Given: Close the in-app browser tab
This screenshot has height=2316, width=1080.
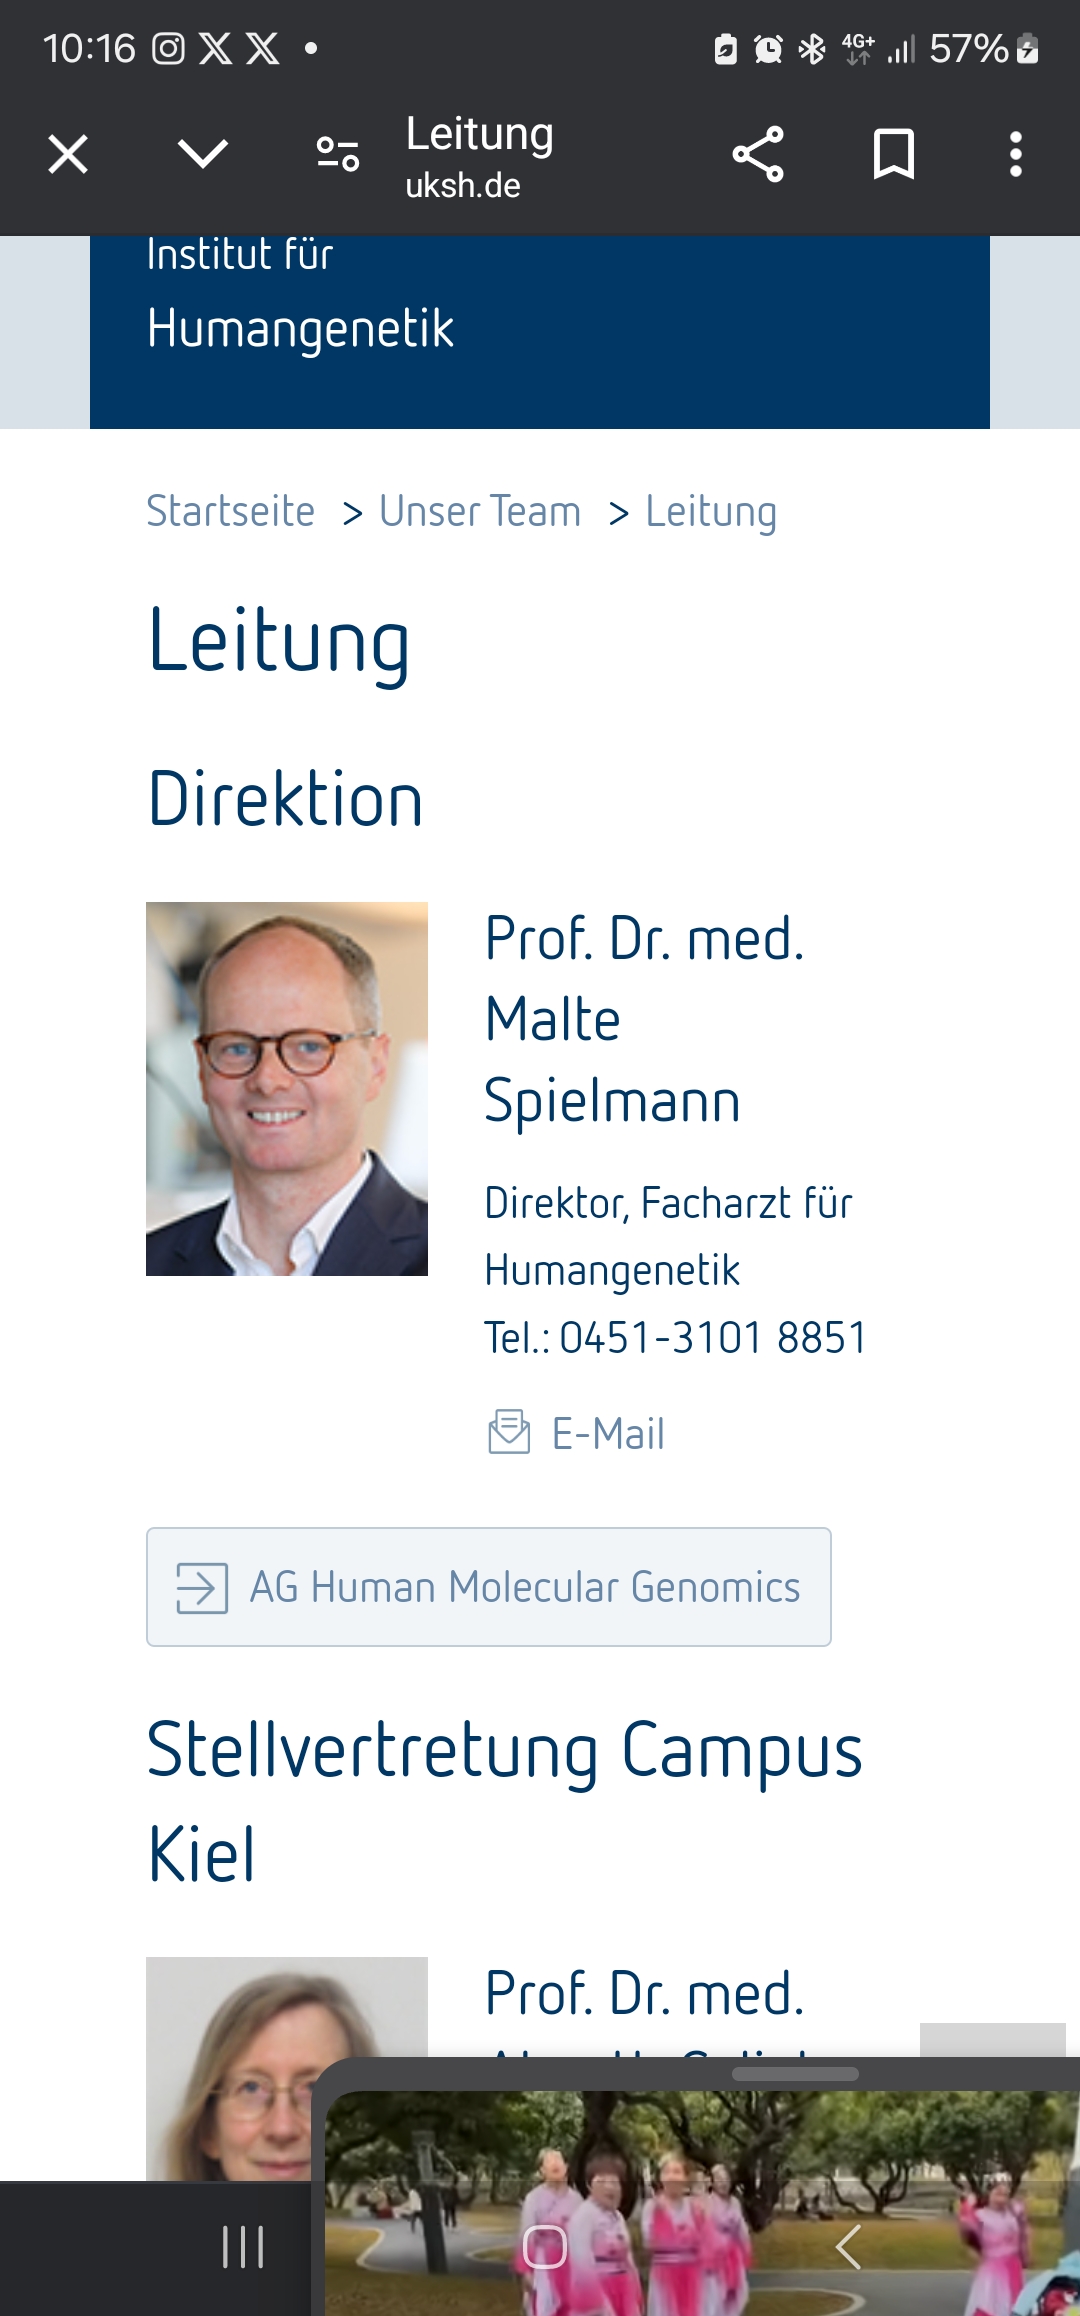Looking at the screenshot, I should point(68,155).
